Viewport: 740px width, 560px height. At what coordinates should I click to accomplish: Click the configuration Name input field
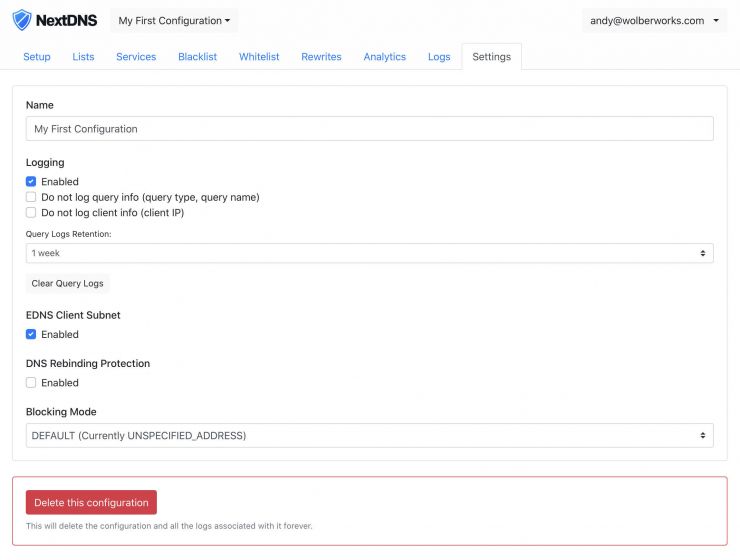point(369,129)
